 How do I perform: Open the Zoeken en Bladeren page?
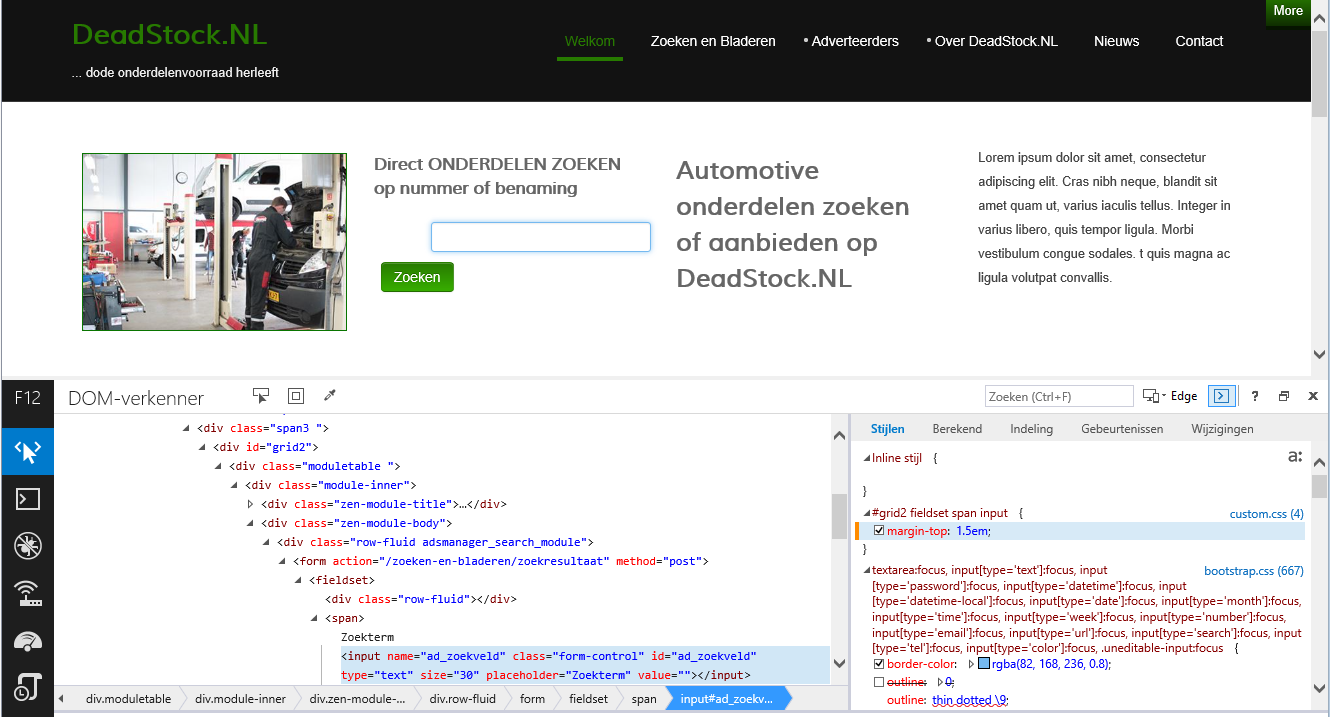[x=713, y=41]
